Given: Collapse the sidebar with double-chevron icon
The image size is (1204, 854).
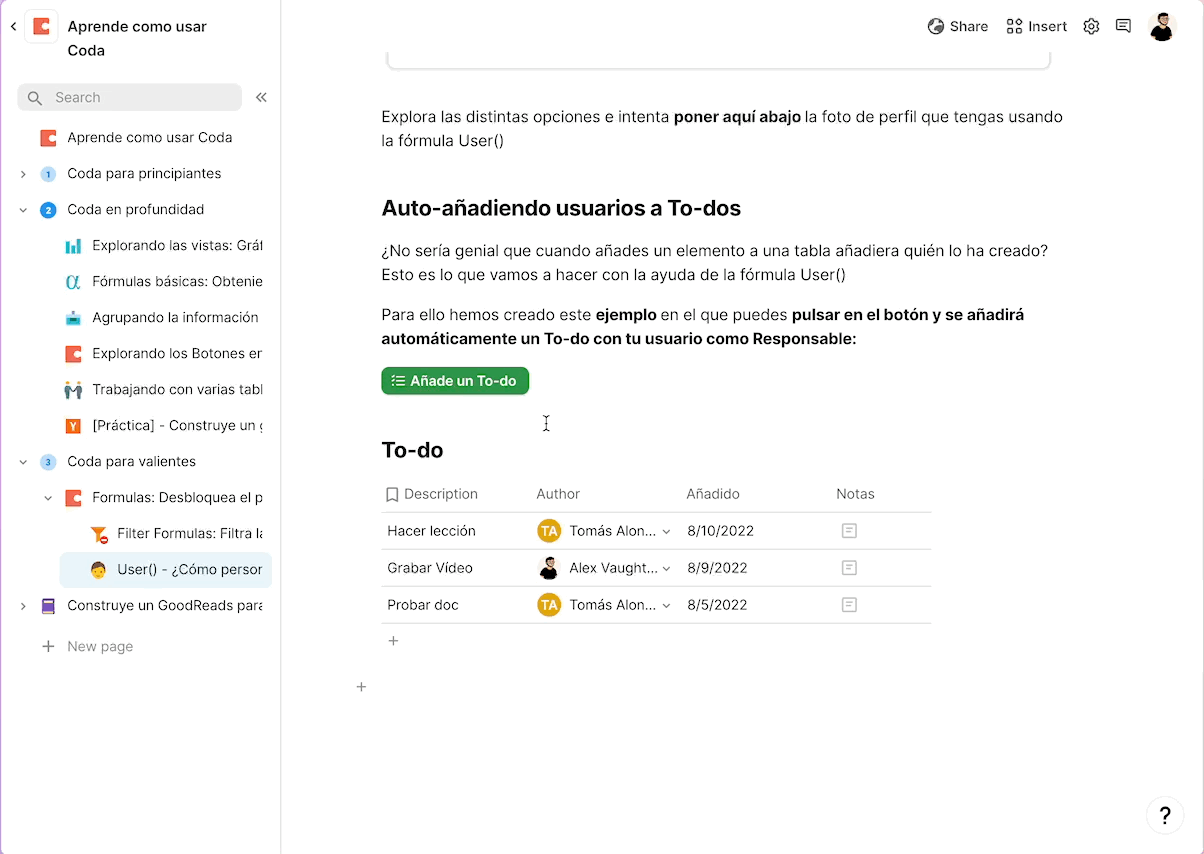Looking at the screenshot, I should [x=261, y=97].
